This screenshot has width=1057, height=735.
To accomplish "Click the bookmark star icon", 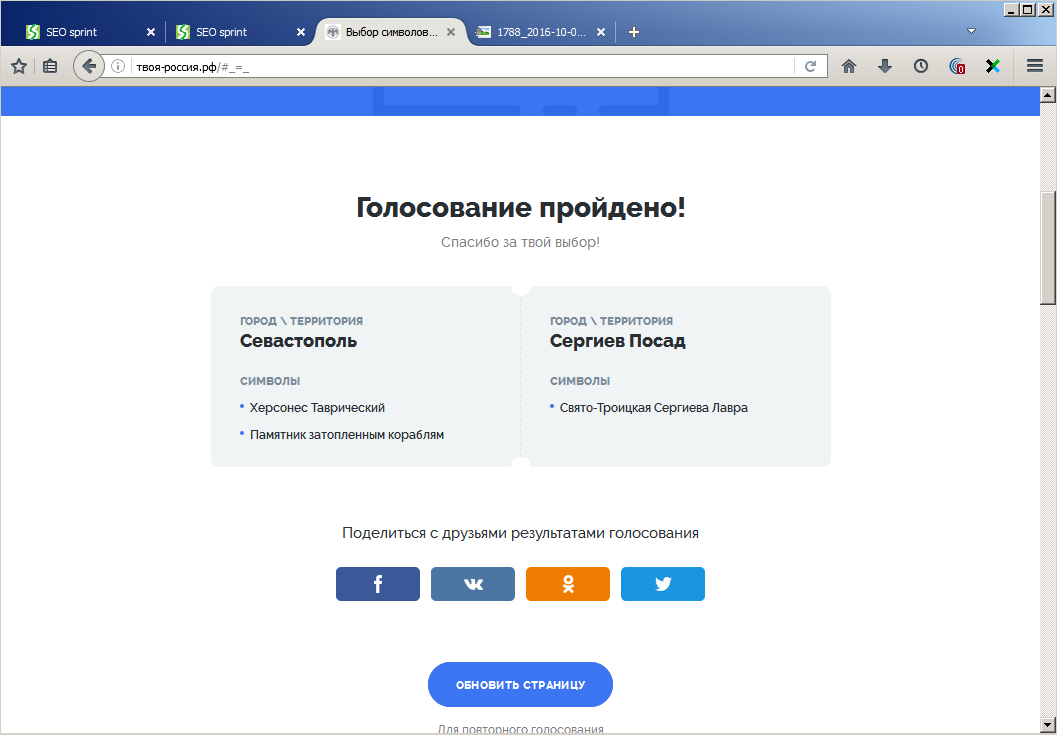I will pyautogui.click(x=19, y=66).
